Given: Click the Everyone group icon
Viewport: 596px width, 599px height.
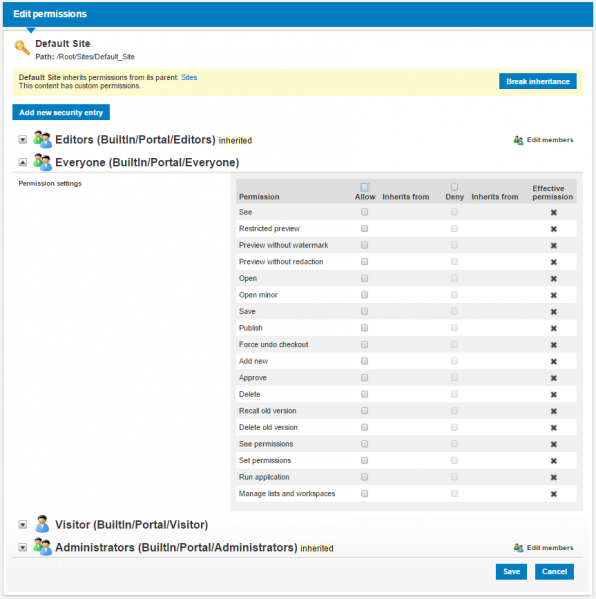Looking at the screenshot, I should tap(42, 162).
